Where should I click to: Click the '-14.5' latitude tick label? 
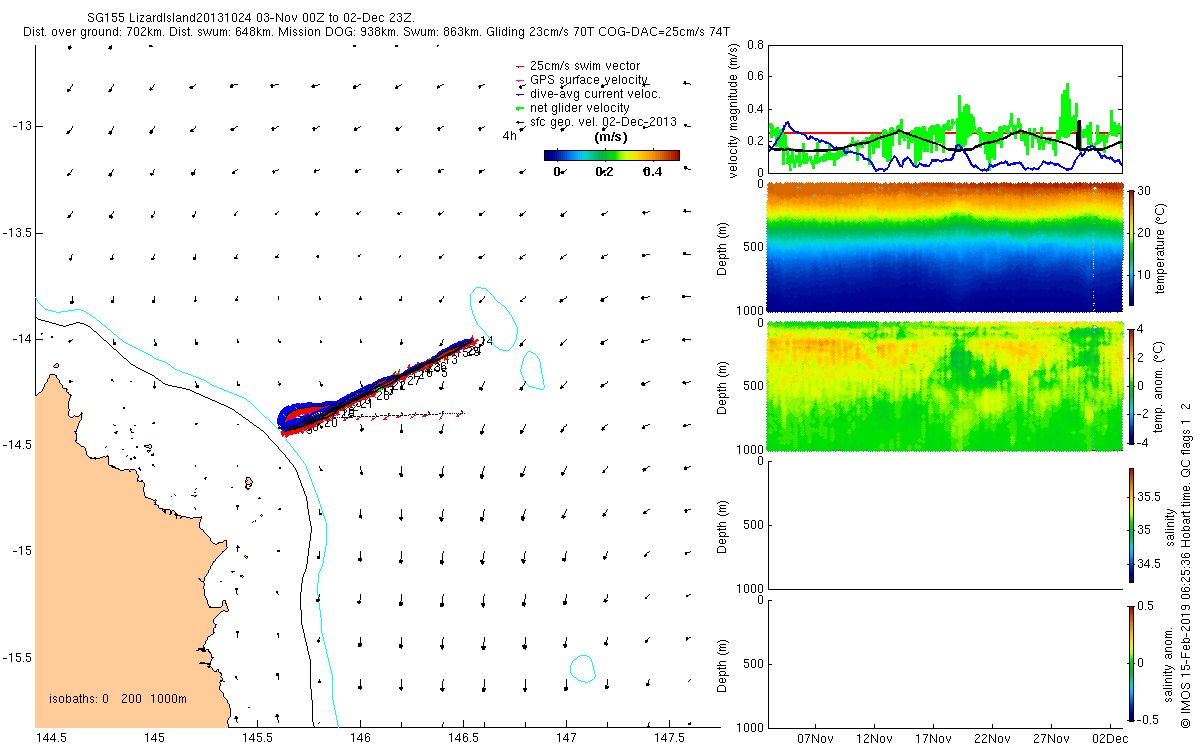coord(17,444)
